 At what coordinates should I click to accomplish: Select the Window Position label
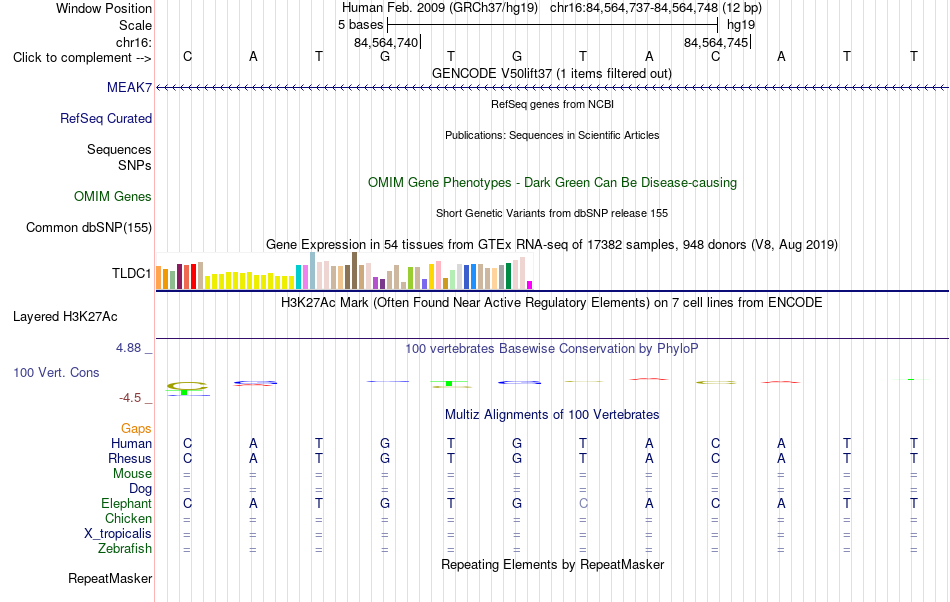tap(104, 8)
